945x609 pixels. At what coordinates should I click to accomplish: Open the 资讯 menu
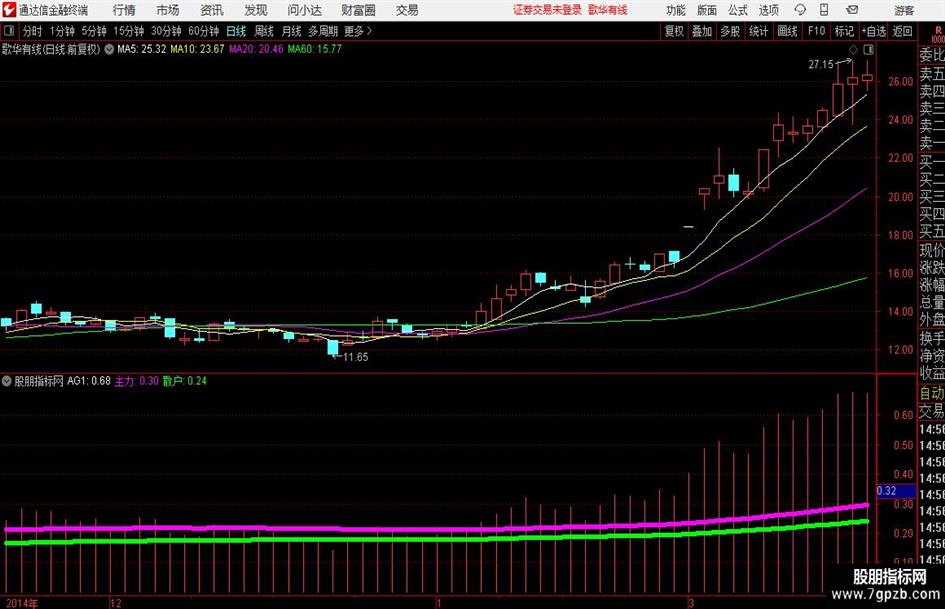pyautogui.click(x=212, y=10)
